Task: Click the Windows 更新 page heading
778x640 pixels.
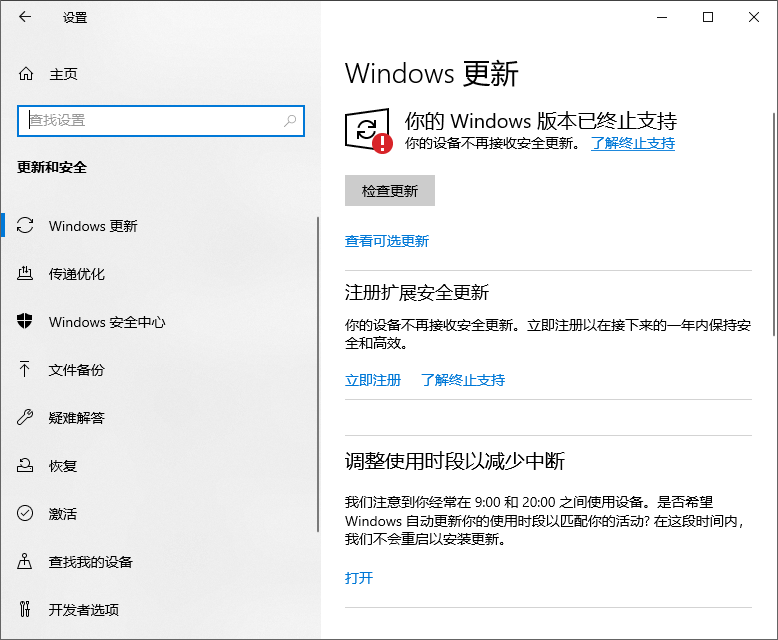Action: (432, 74)
